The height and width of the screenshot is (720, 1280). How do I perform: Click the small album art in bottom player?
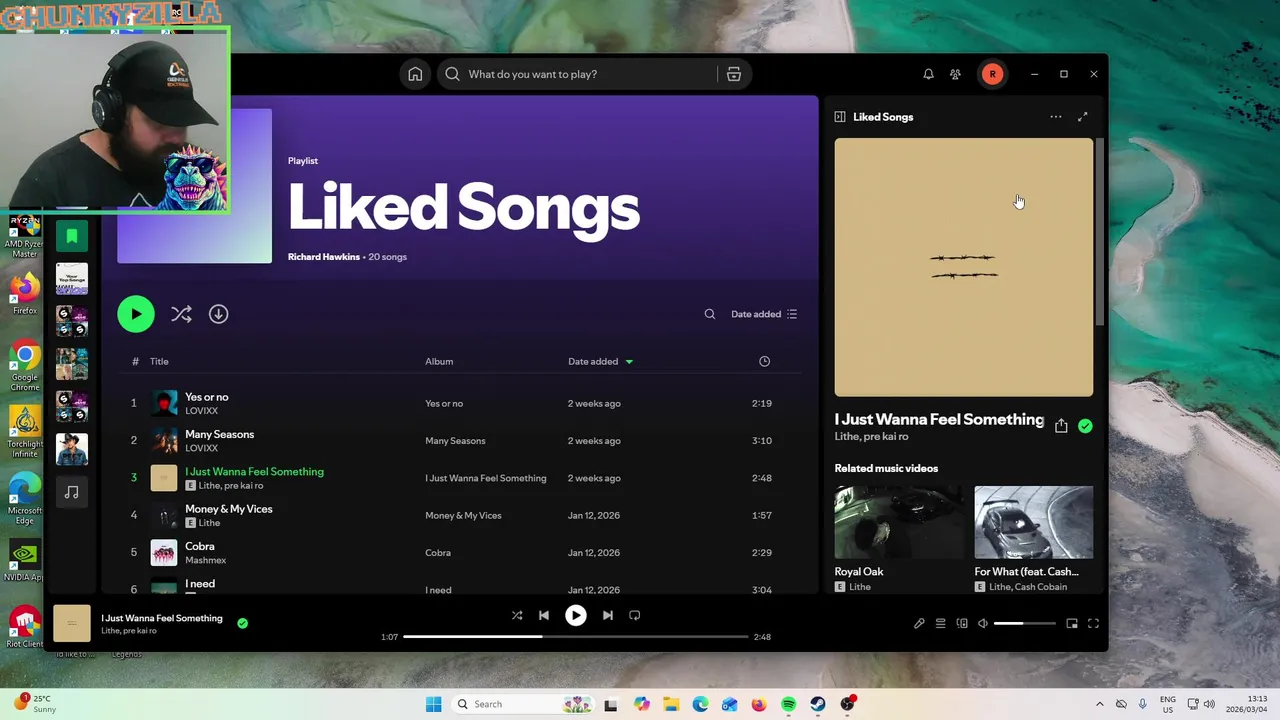pyautogui.click(x=72, y=623)
